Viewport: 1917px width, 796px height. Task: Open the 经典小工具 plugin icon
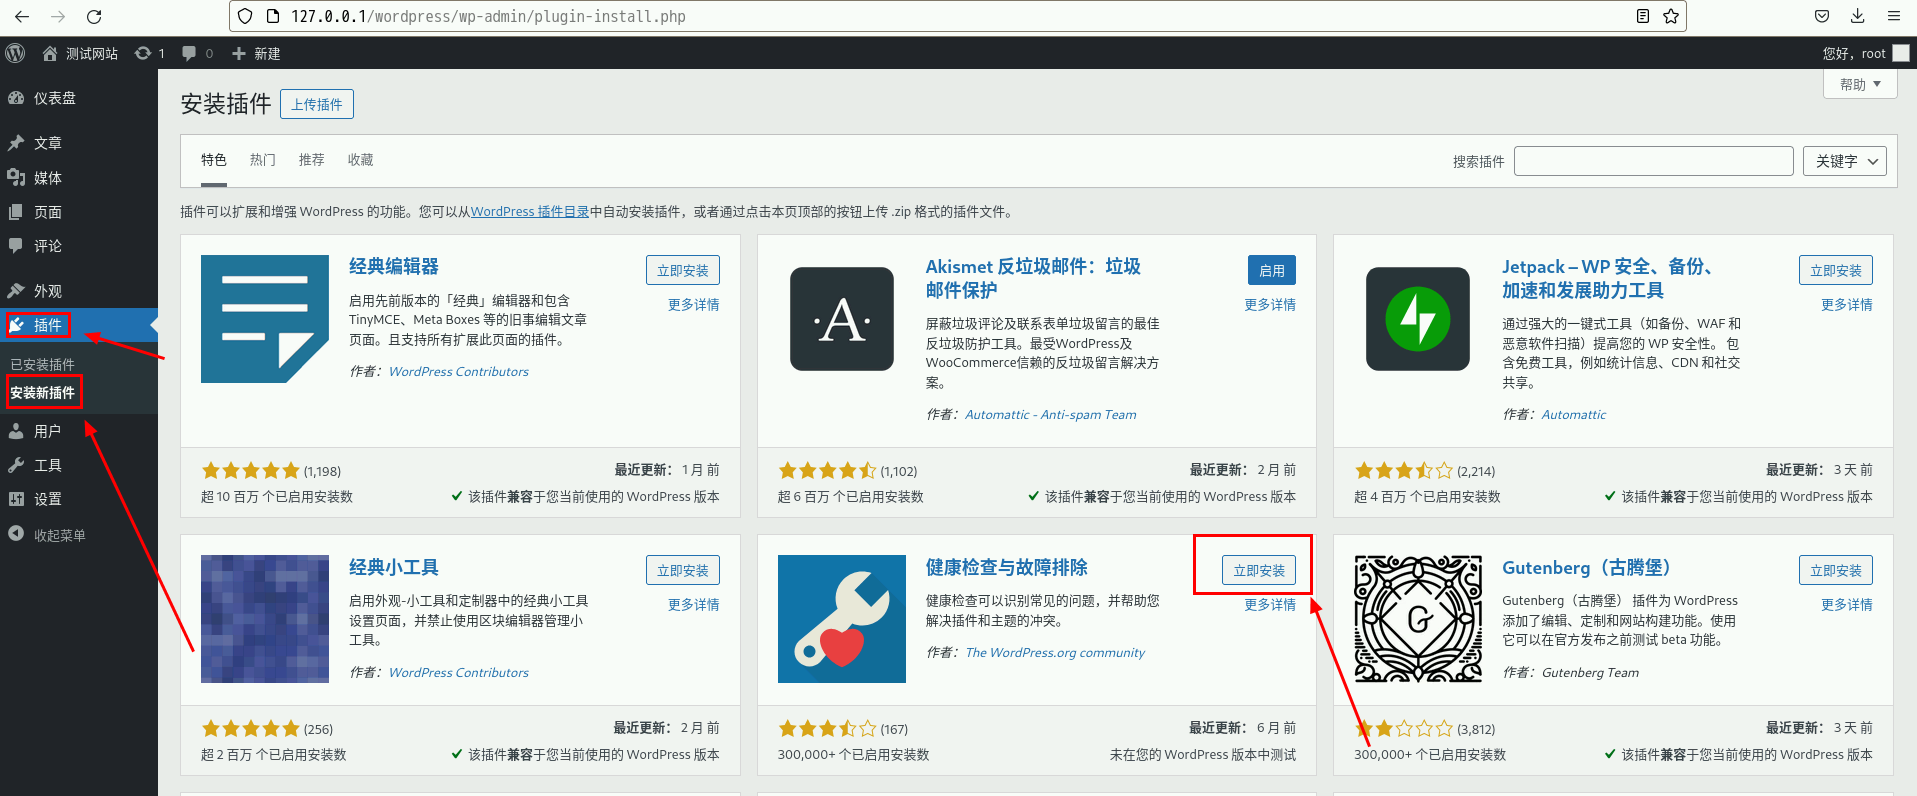265,619
